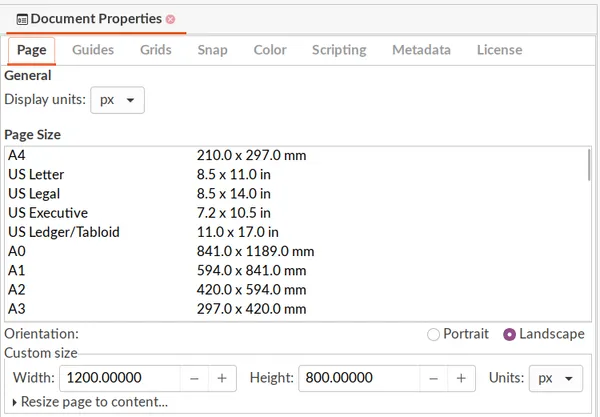Screen dimensions: 600x417
Task: Click the 7.2 x 10.5 in dimensions
Action: tap(233, 213)
